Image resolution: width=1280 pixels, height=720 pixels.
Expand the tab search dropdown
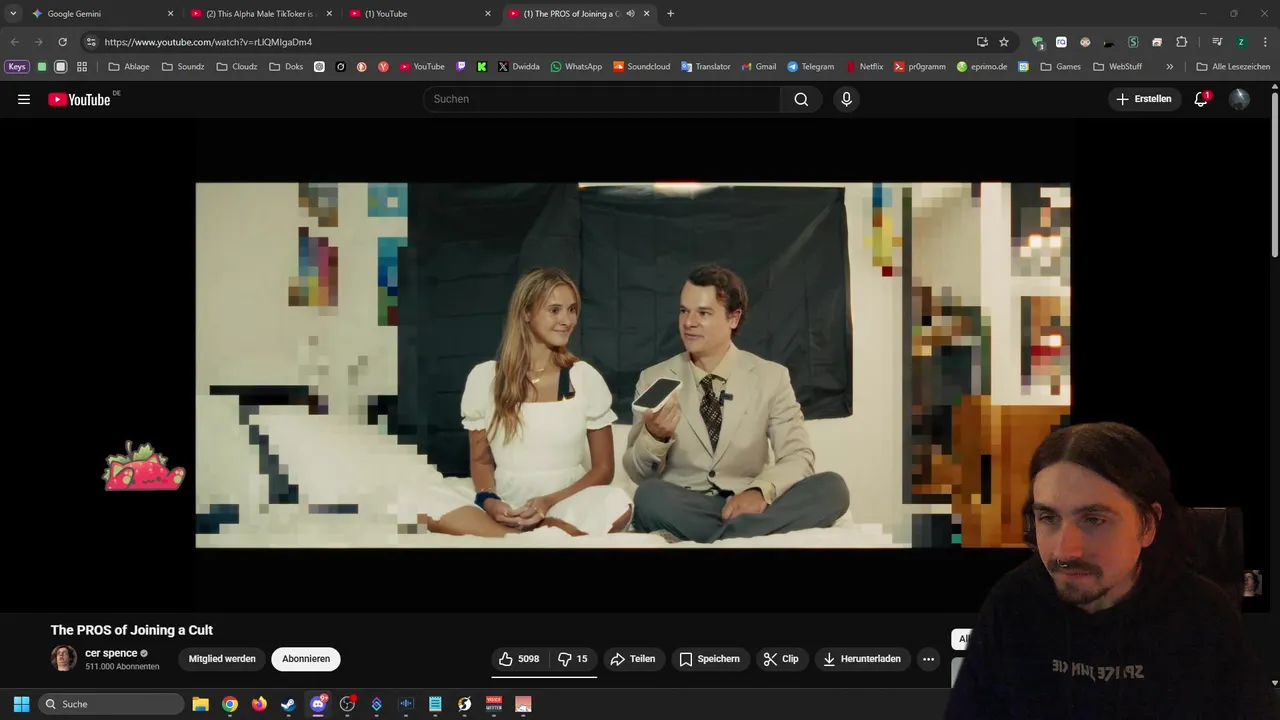[13, 14]
